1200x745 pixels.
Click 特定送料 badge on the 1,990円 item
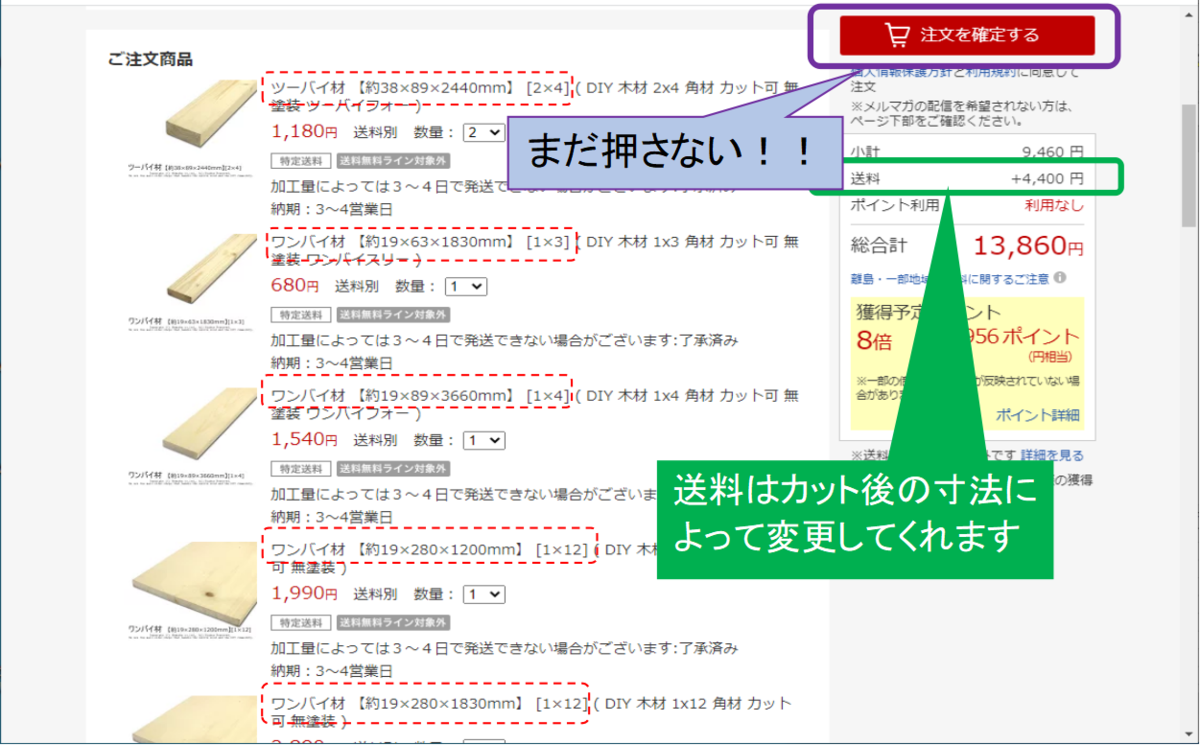[301, 622]
